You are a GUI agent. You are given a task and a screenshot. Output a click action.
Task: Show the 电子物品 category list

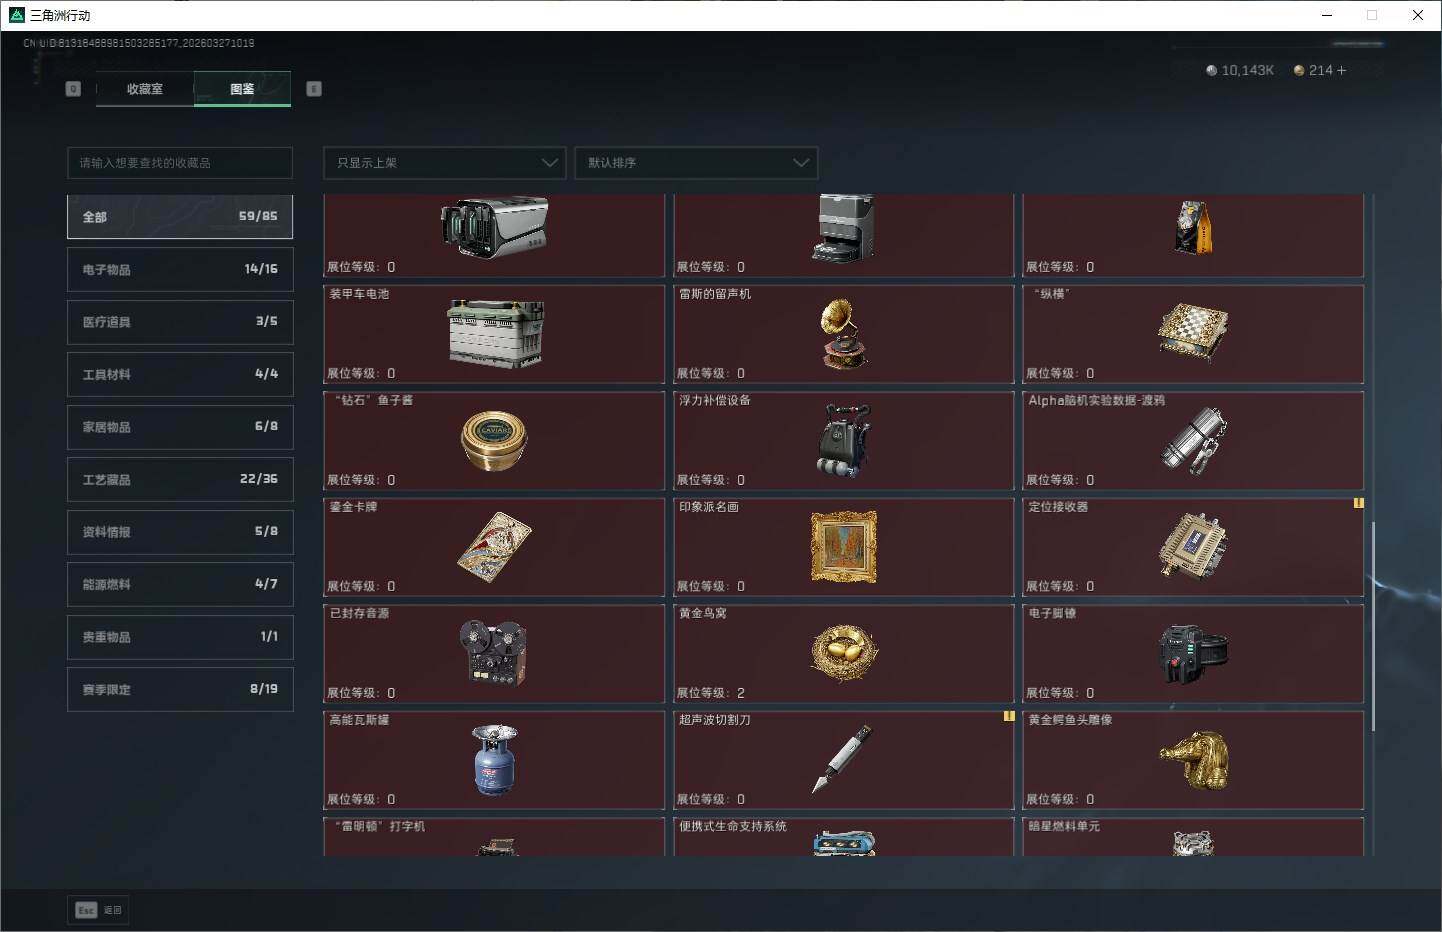tap(180, 269)
